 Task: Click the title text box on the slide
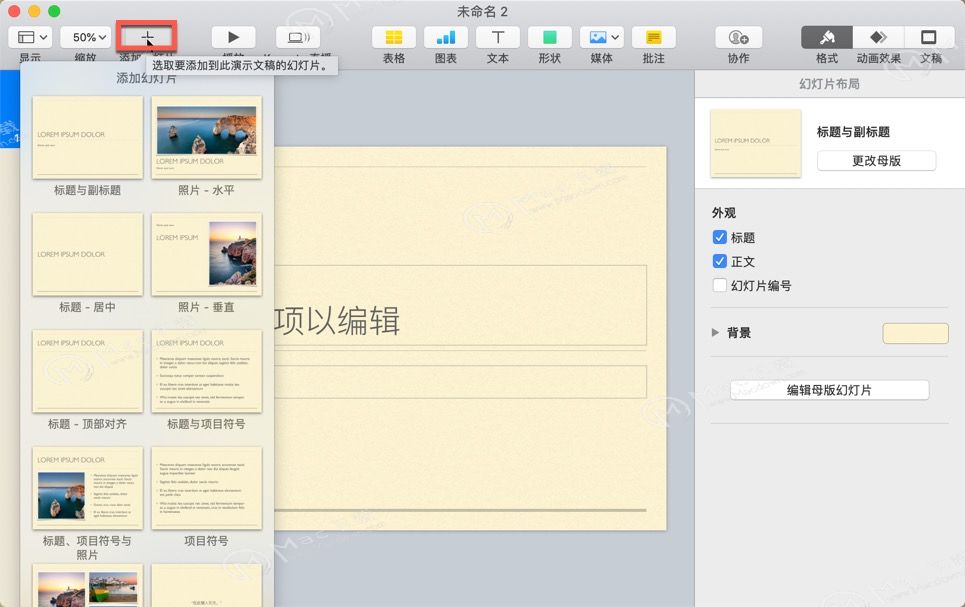(x=460, y=305)
